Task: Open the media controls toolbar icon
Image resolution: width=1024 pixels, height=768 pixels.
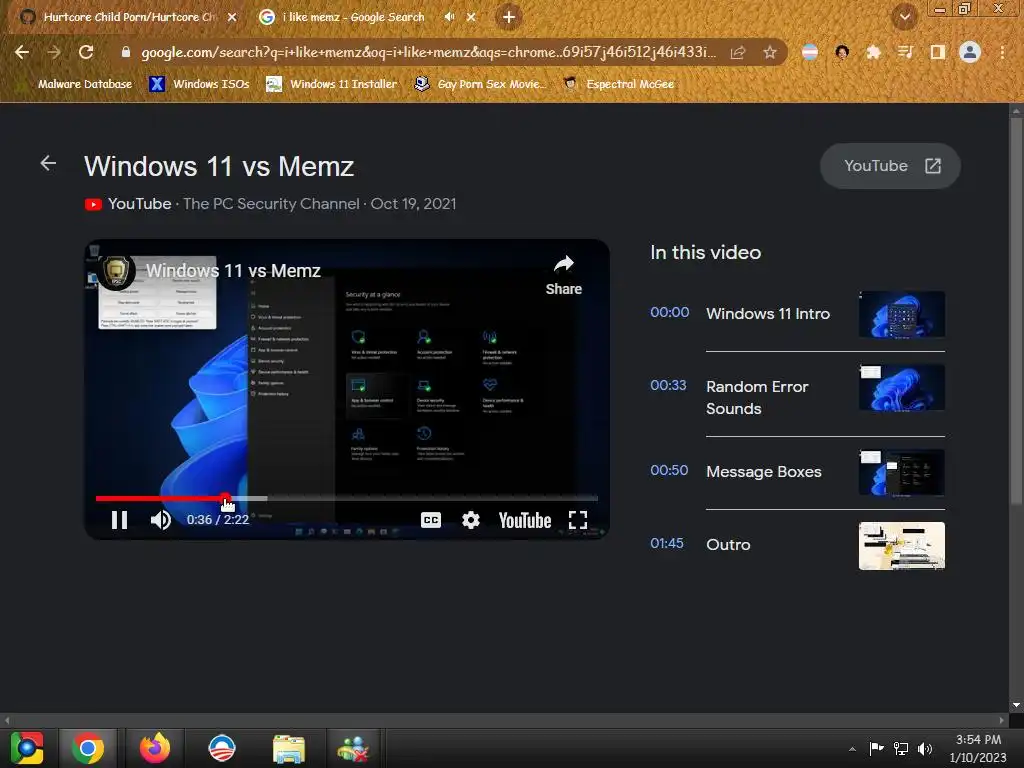Action: coord(905,52)
